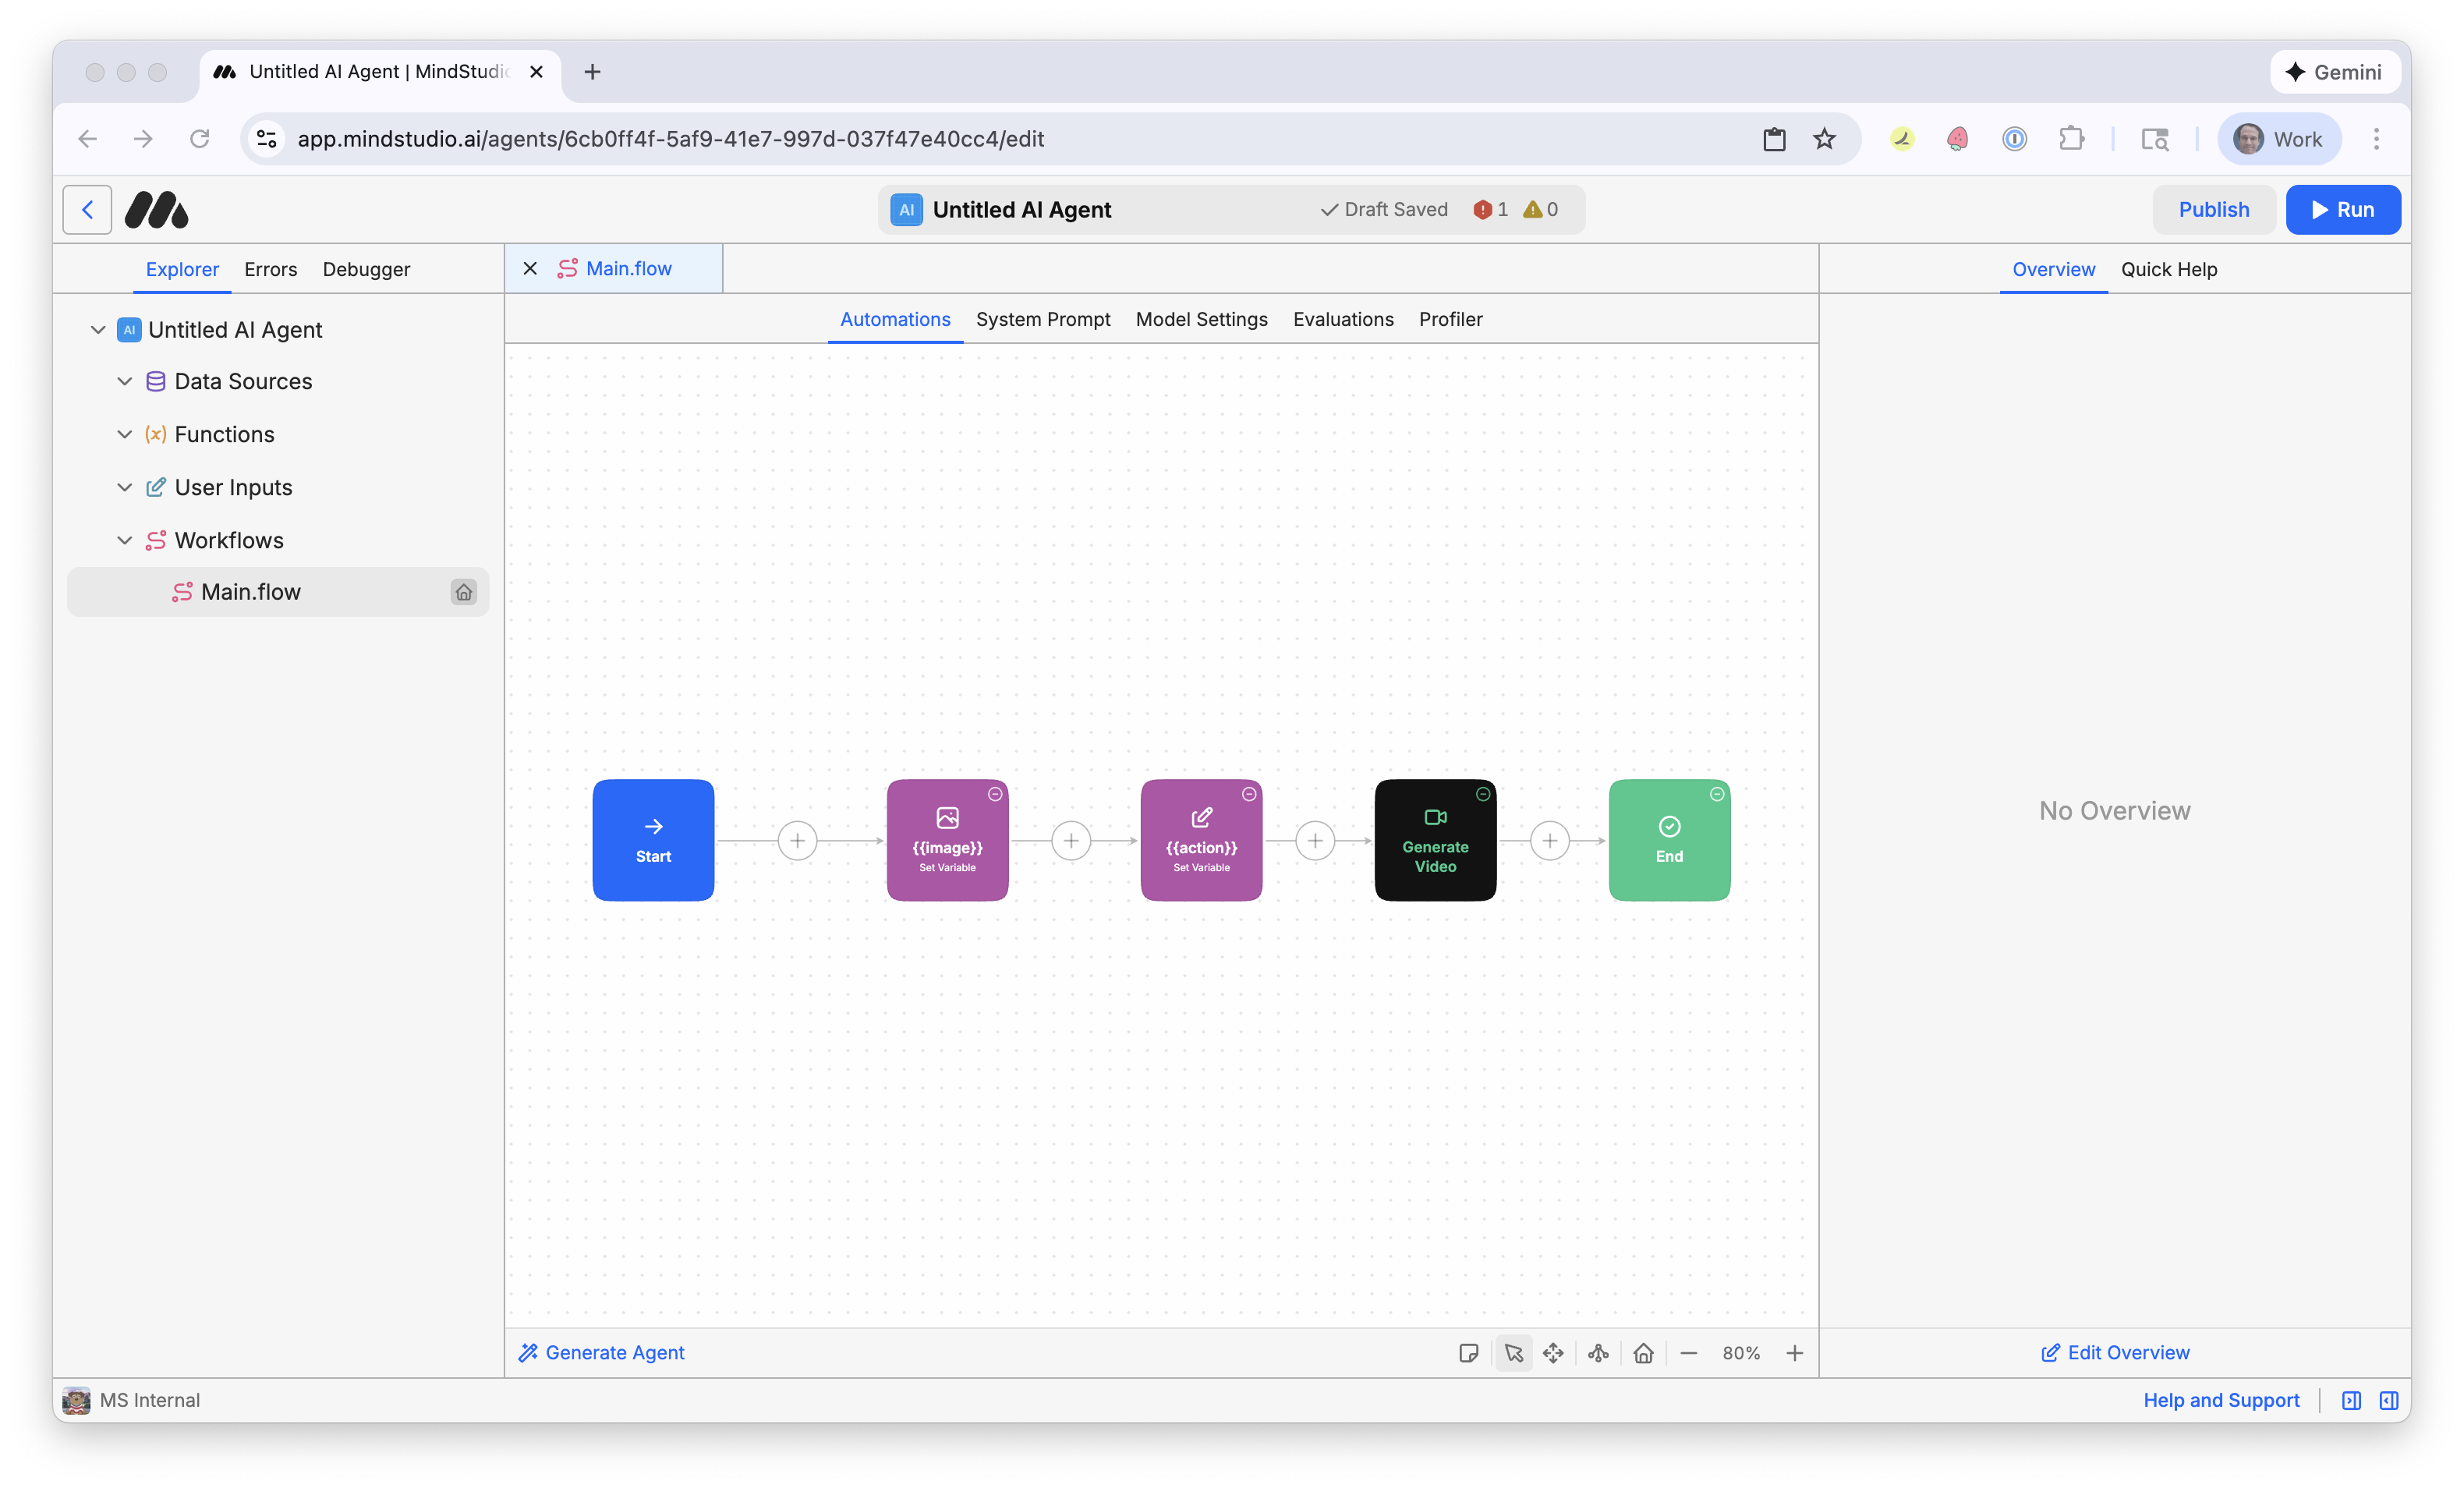This screenshot has height=1488, width=2464.
Task: Open the Debugger panel tab
Action: coord(365,269)
